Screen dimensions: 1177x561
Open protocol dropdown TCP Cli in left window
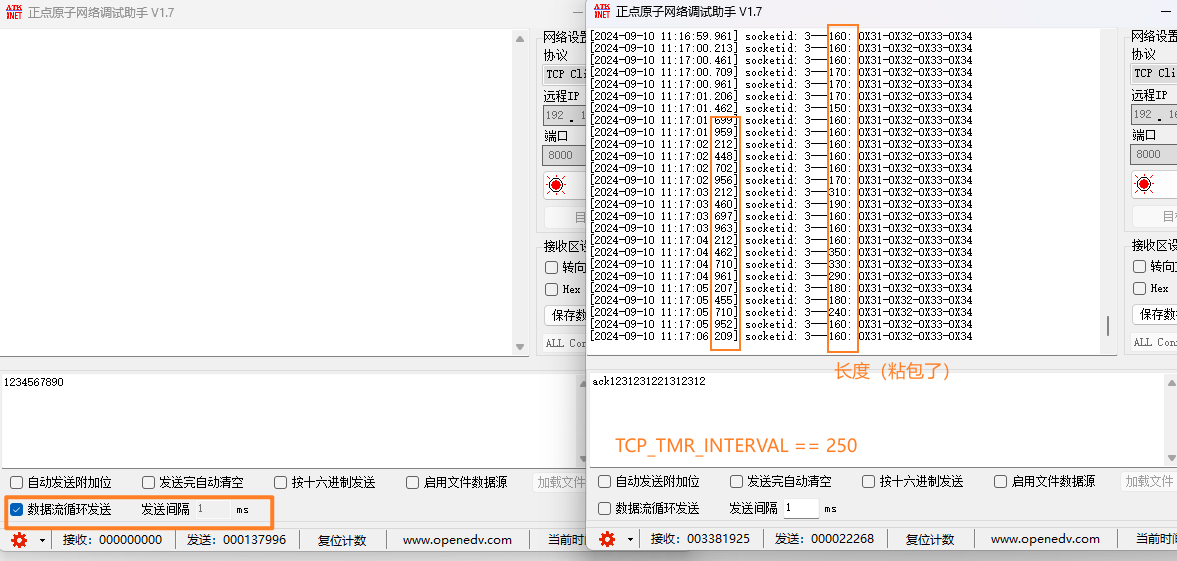pos(564,74)
